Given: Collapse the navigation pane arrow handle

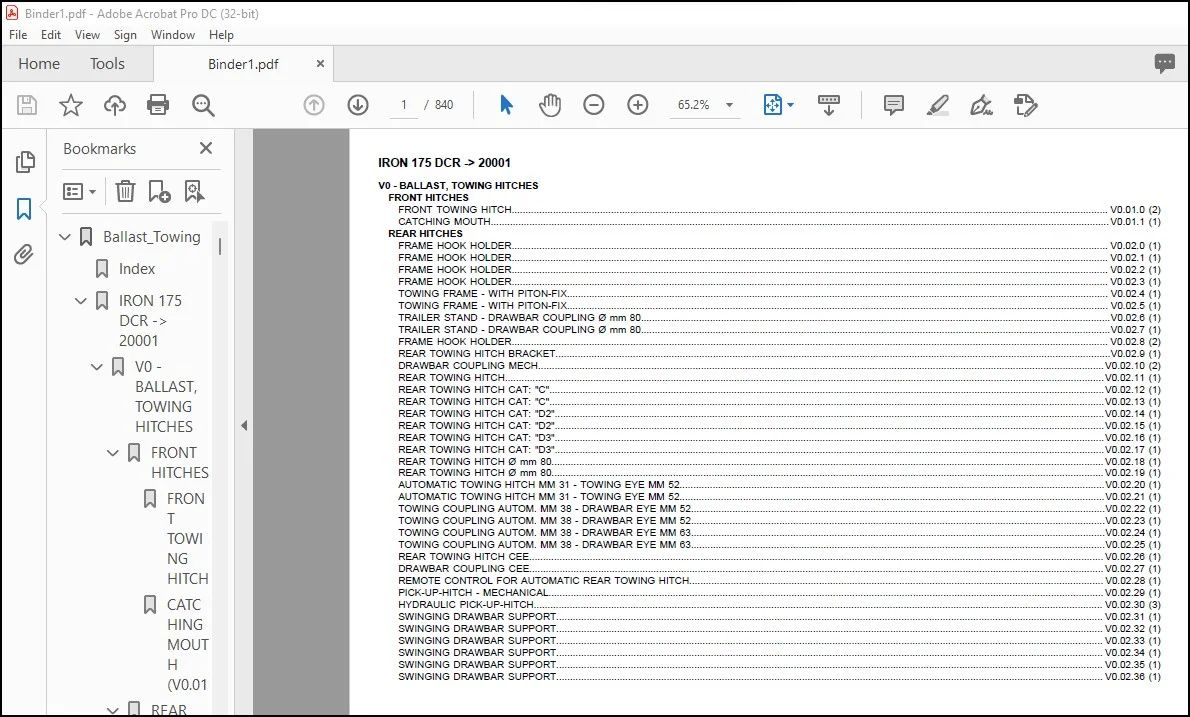Looking at the screenshot, I should (244, 426).
